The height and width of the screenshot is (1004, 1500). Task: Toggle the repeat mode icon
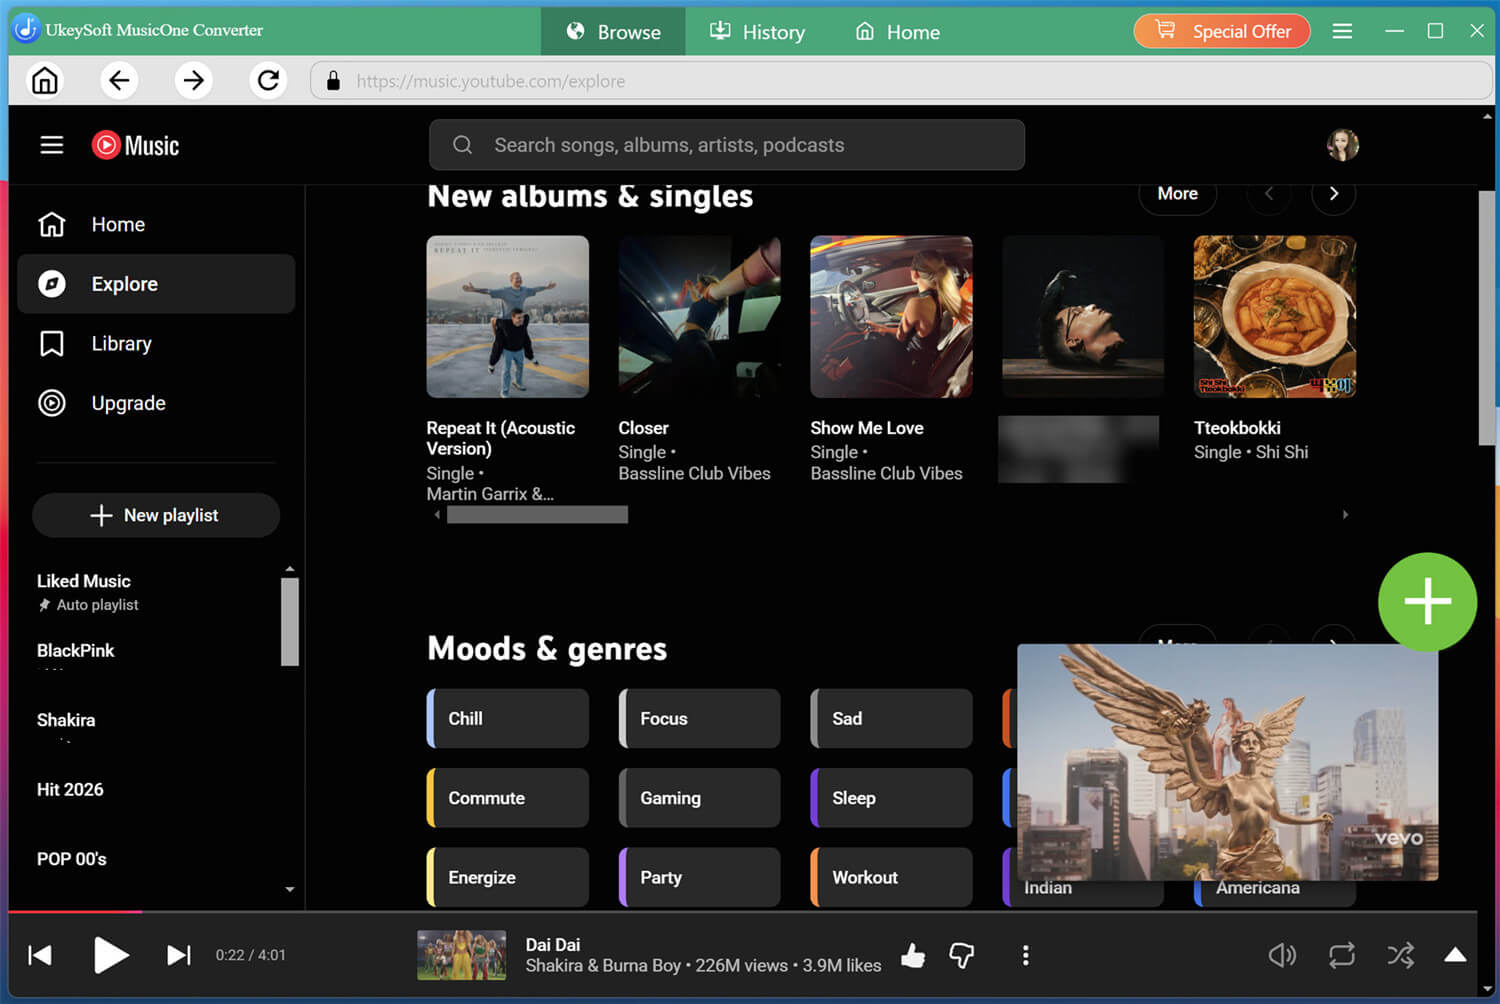1341,955
